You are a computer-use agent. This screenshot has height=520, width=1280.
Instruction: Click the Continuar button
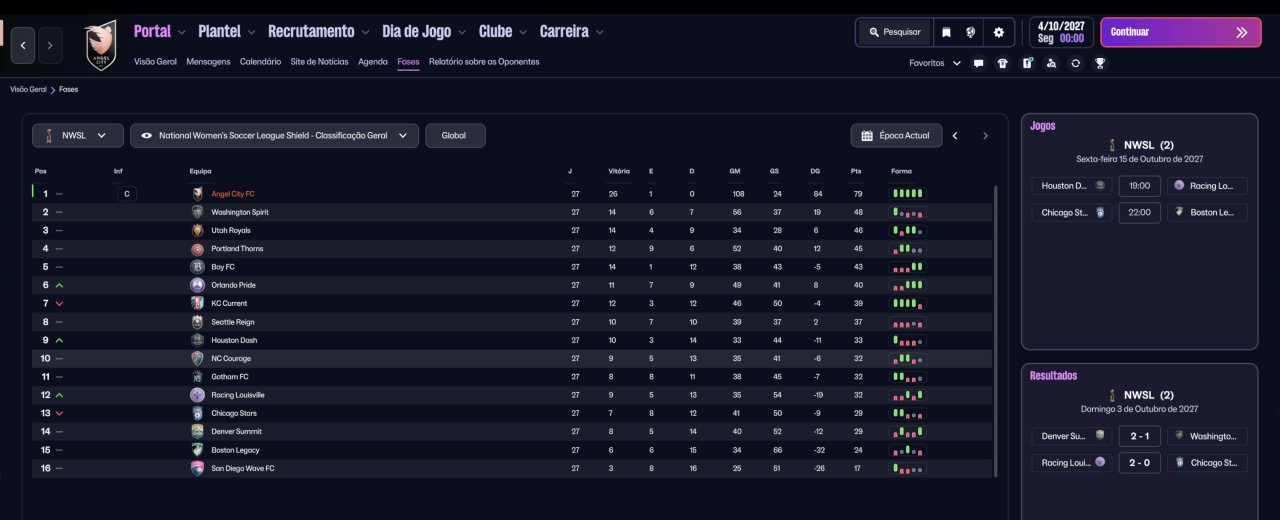click(x=1181, y=32)
